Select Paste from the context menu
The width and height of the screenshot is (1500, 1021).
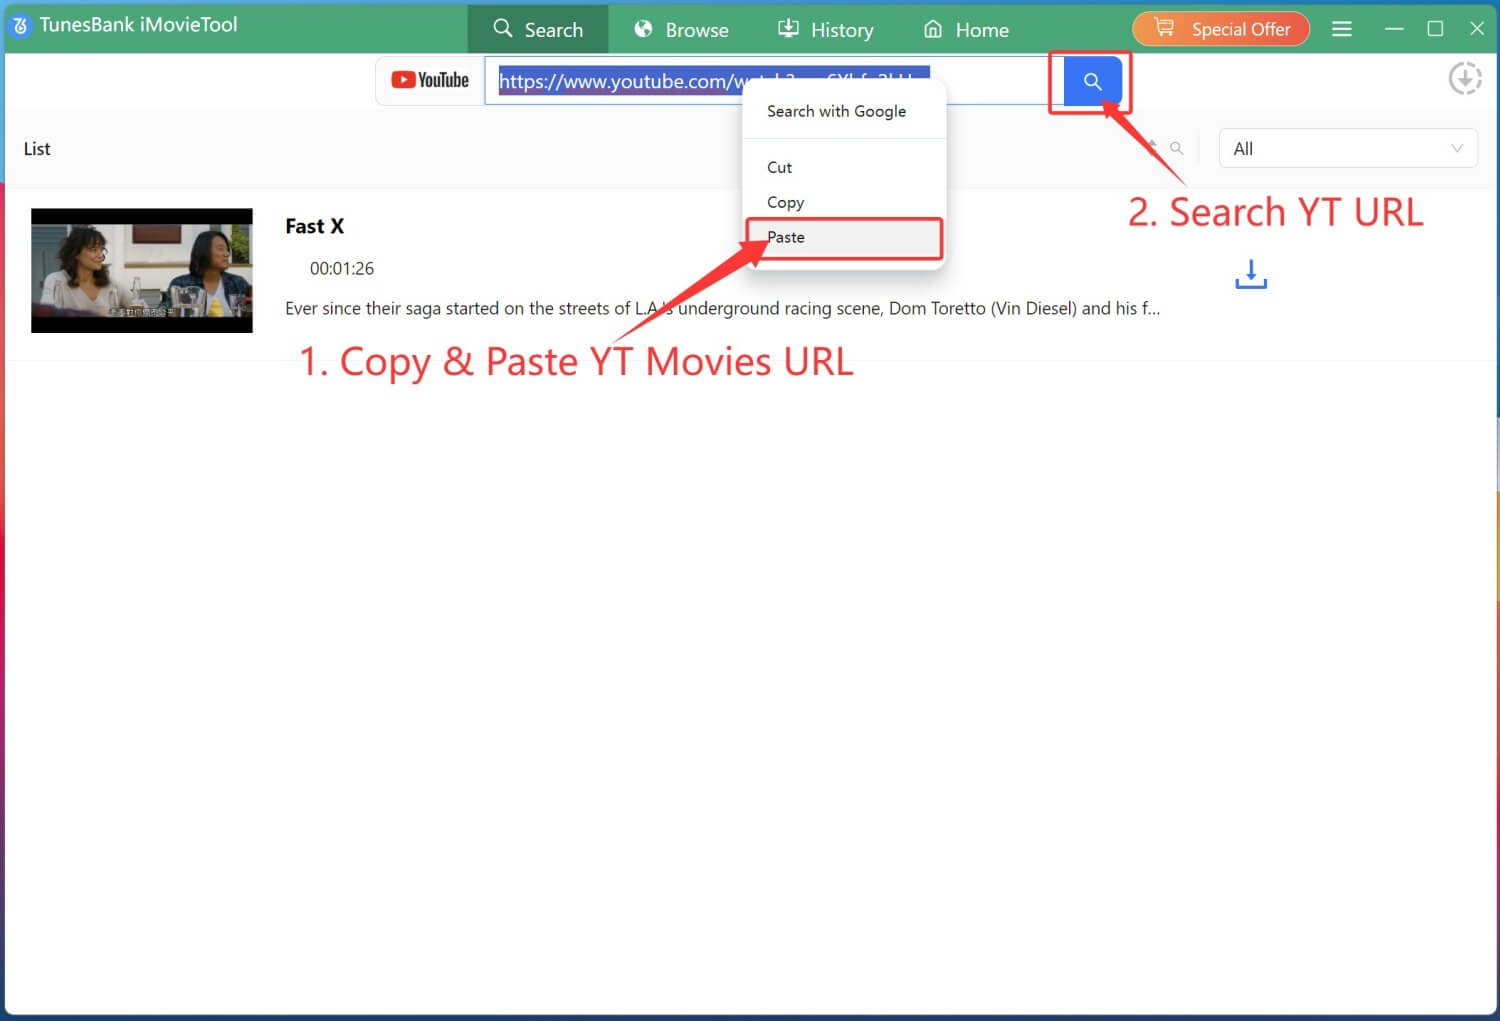point(786,238)
